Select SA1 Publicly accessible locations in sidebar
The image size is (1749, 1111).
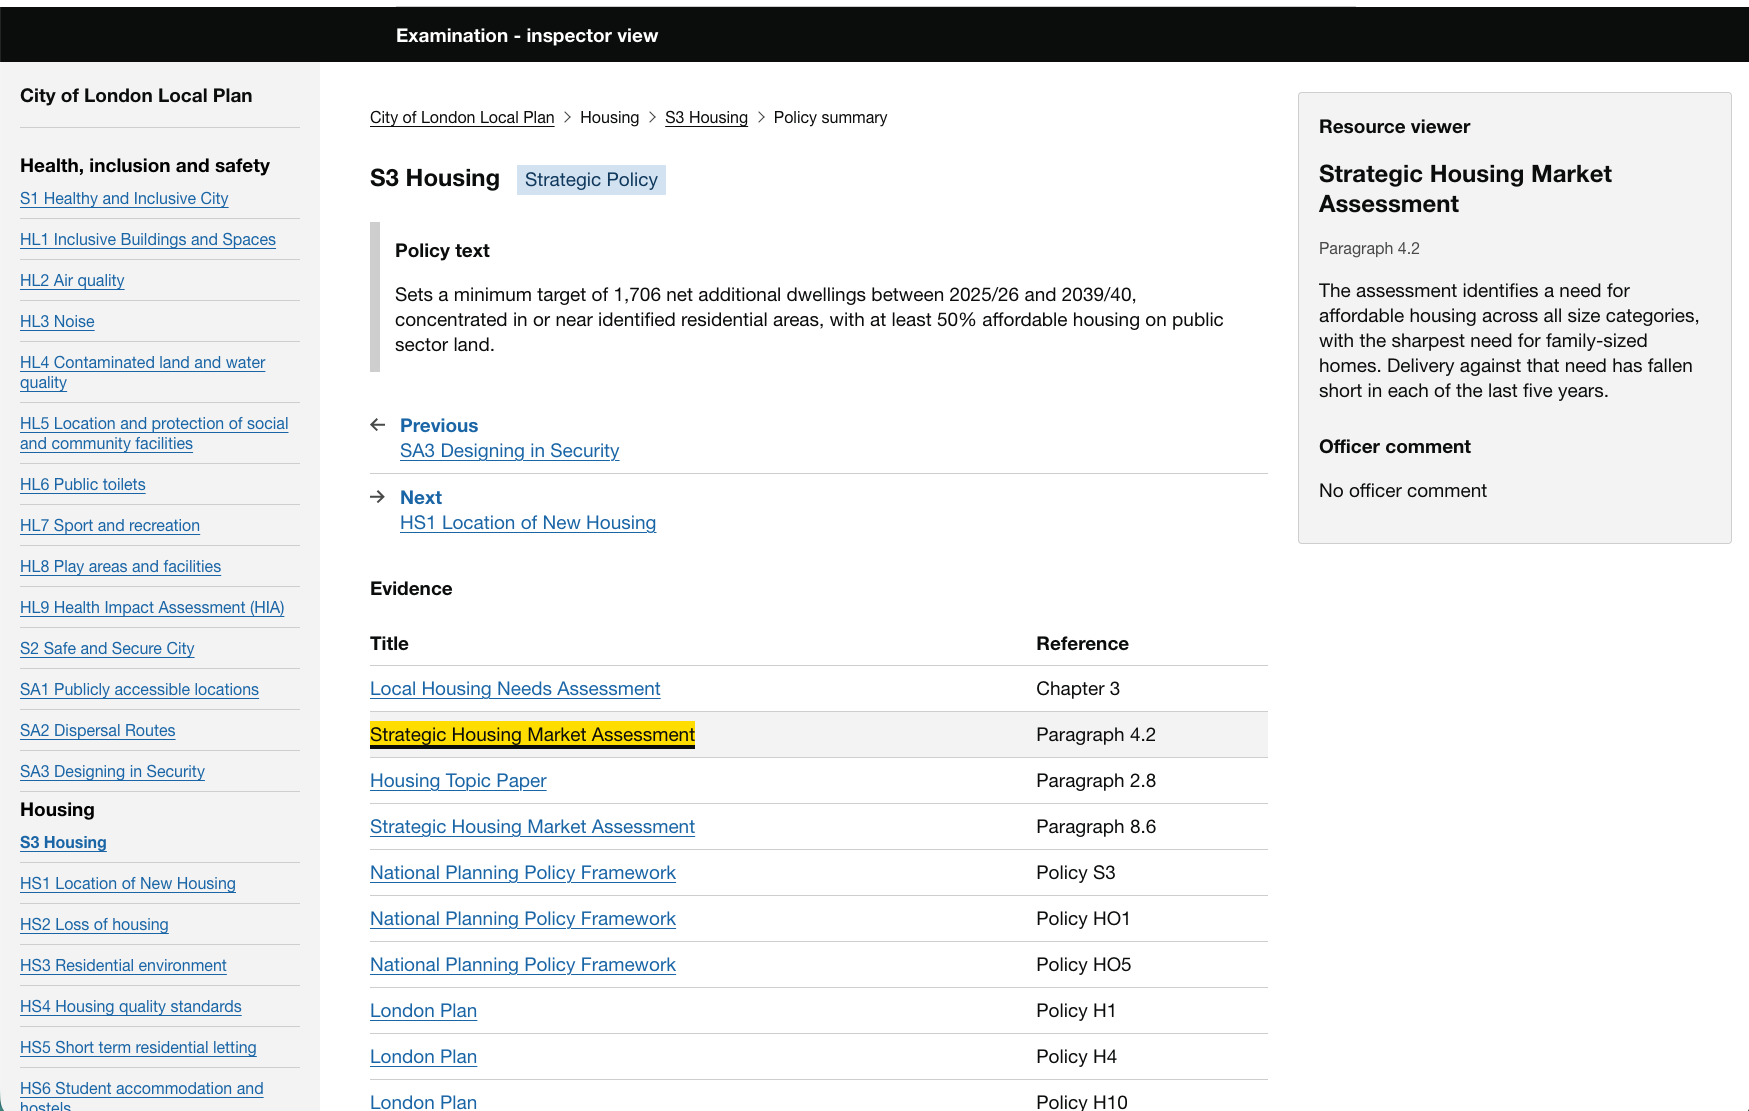coord(139,689)
